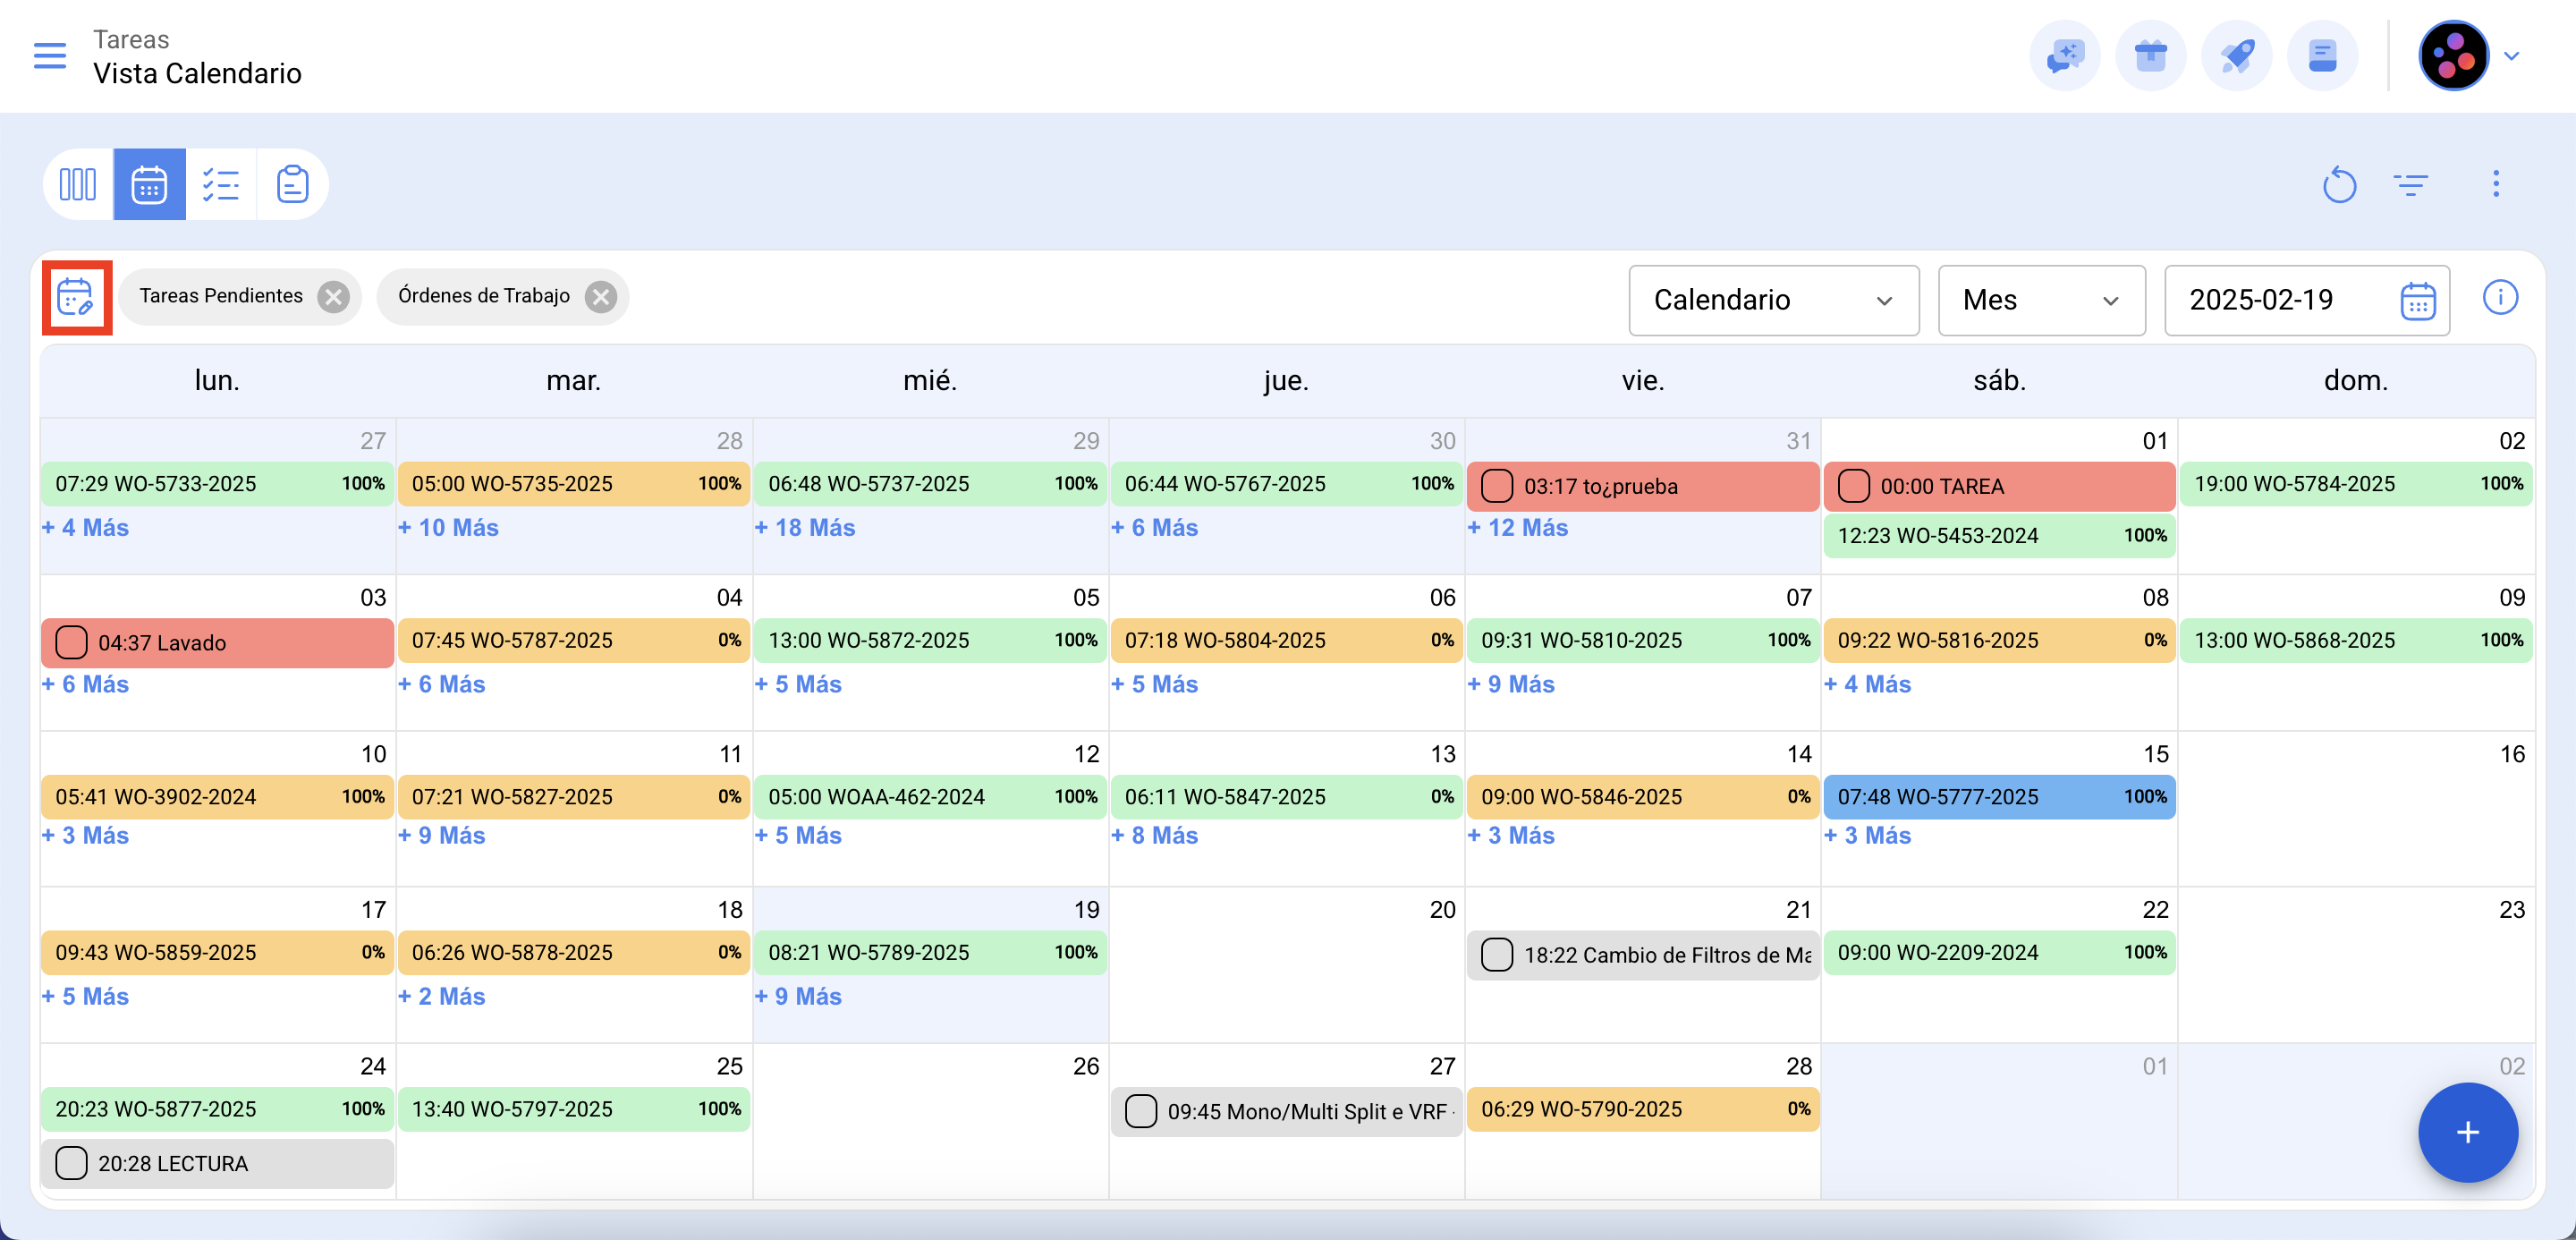Remove the Órdenes de Trabajo filter chip

coord(601,297)
